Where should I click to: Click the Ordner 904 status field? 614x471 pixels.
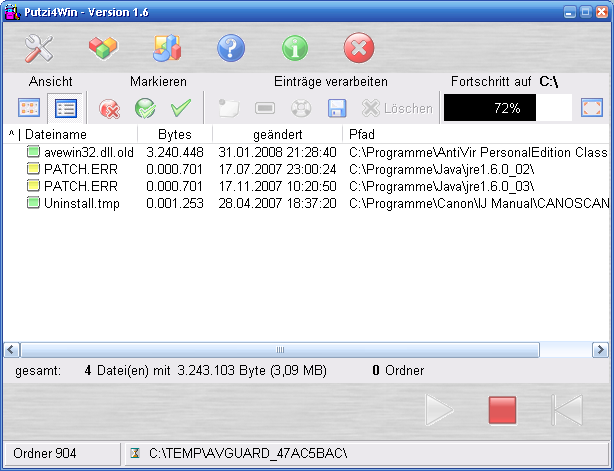[62, 453]
